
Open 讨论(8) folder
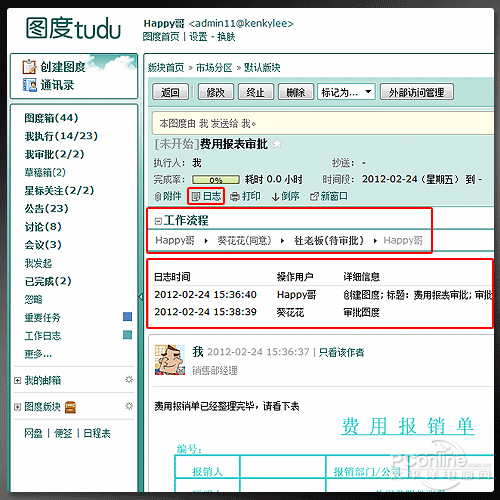43,227
